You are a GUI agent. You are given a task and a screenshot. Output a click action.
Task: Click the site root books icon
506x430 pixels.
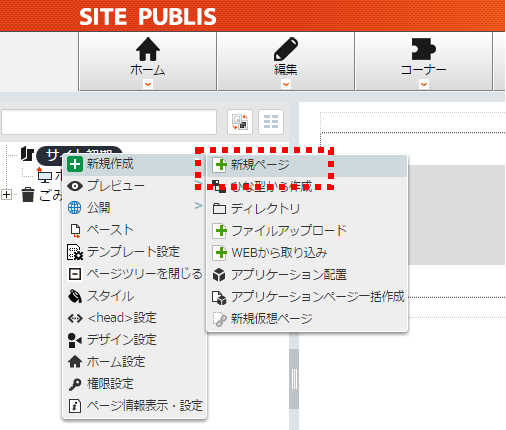(x=27, y=154)
